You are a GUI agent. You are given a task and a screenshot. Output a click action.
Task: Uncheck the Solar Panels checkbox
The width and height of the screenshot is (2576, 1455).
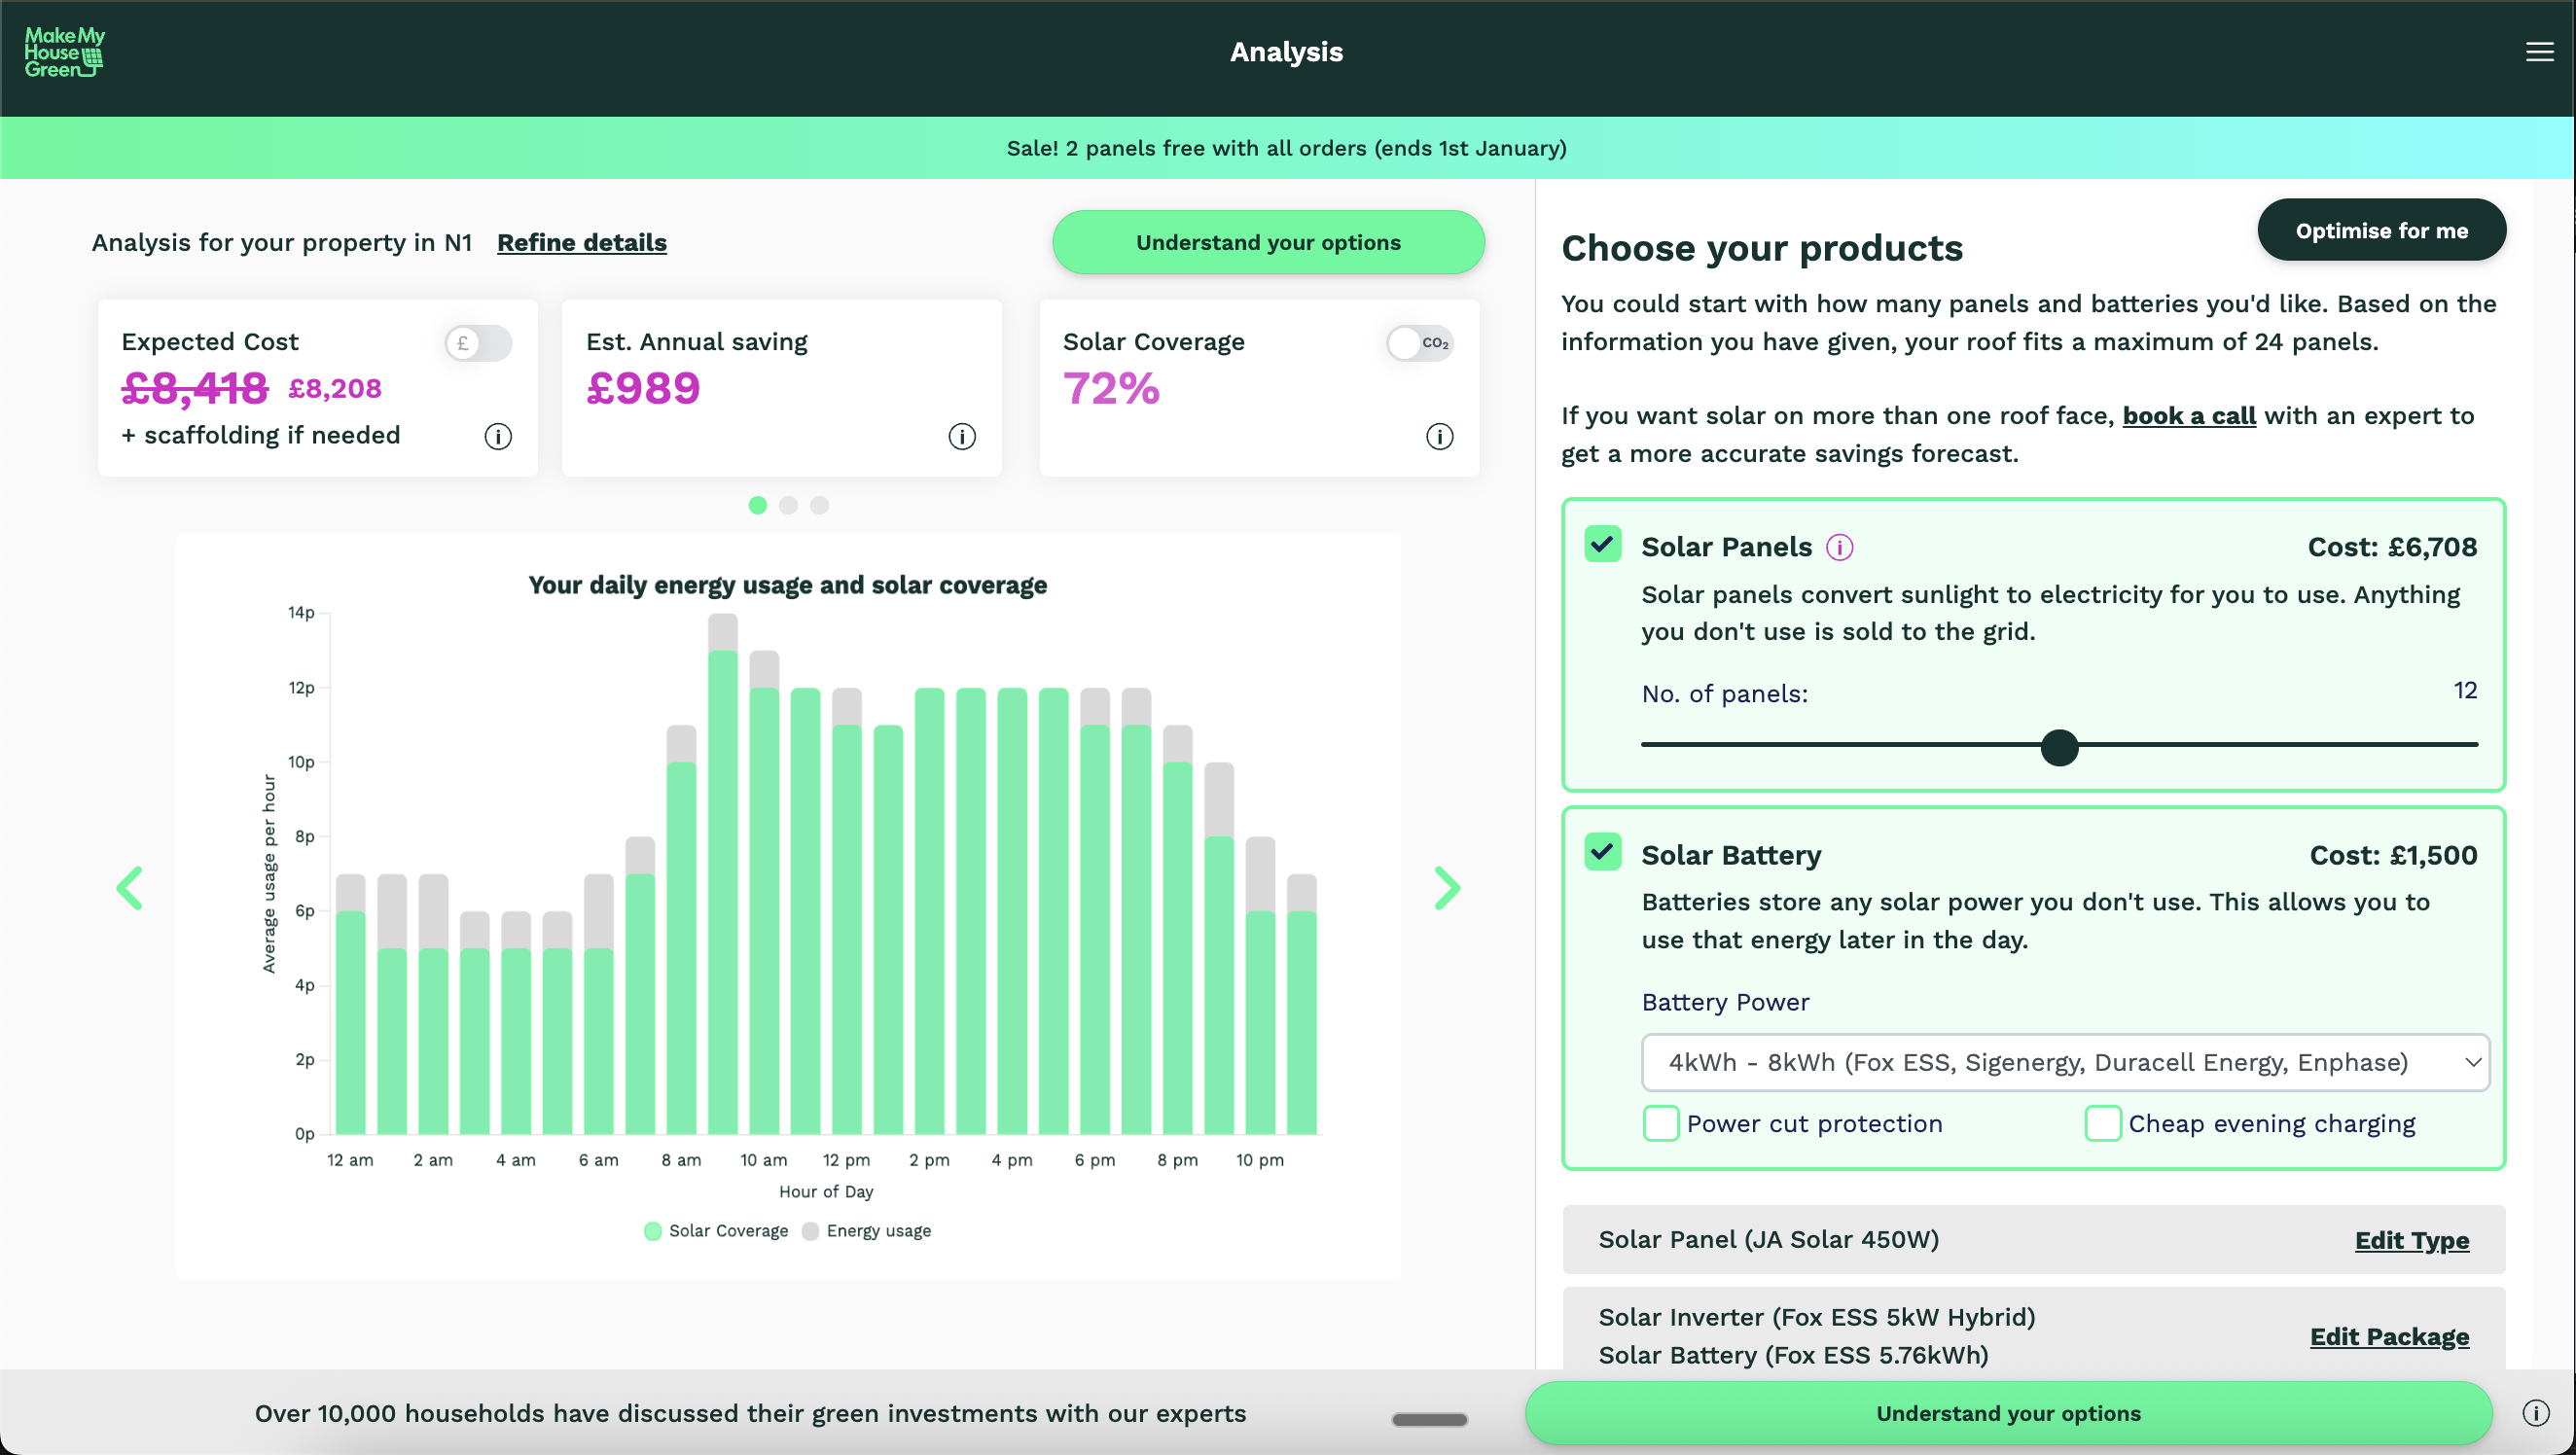(1602, 545)
